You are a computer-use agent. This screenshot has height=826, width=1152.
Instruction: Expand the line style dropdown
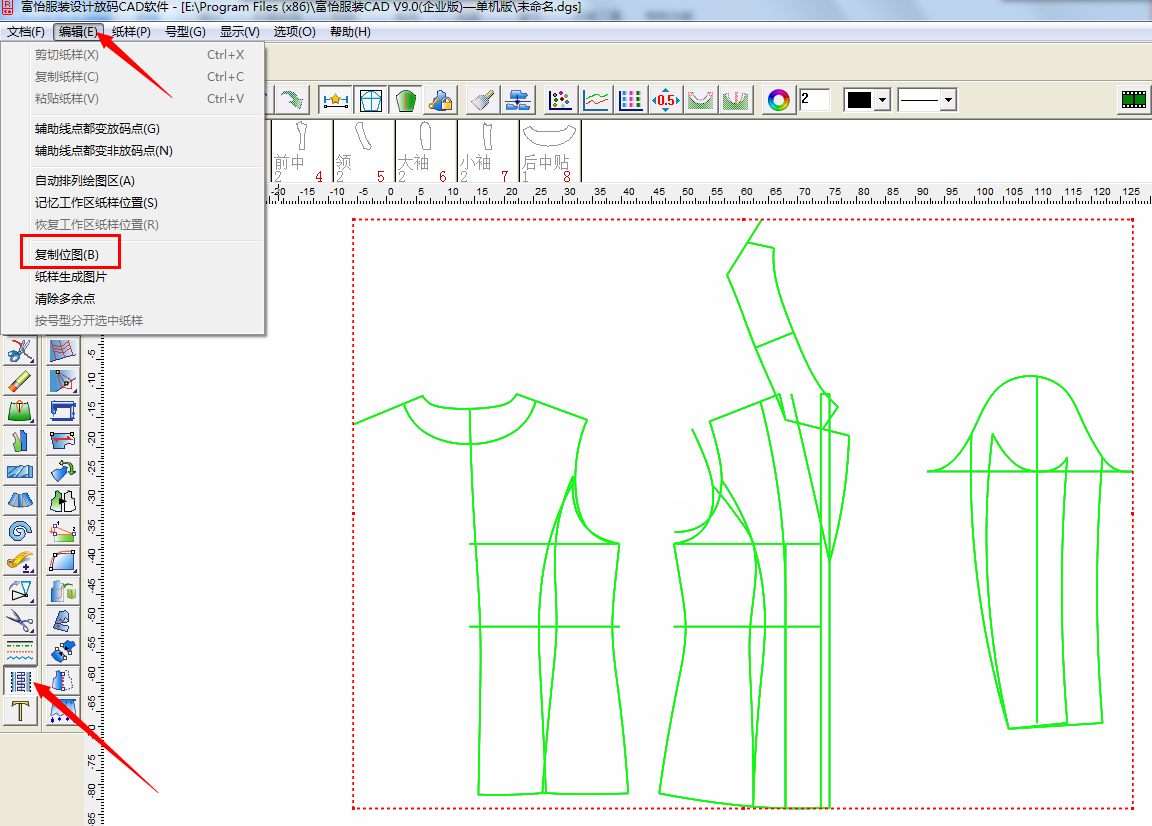click(x=947, y=100)
